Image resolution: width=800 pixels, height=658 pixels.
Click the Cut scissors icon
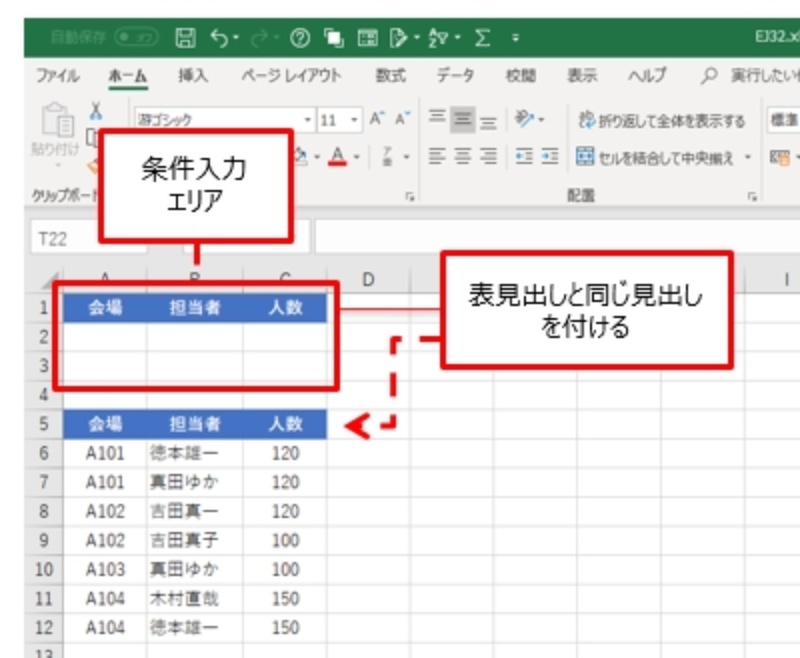pos(95,111)
